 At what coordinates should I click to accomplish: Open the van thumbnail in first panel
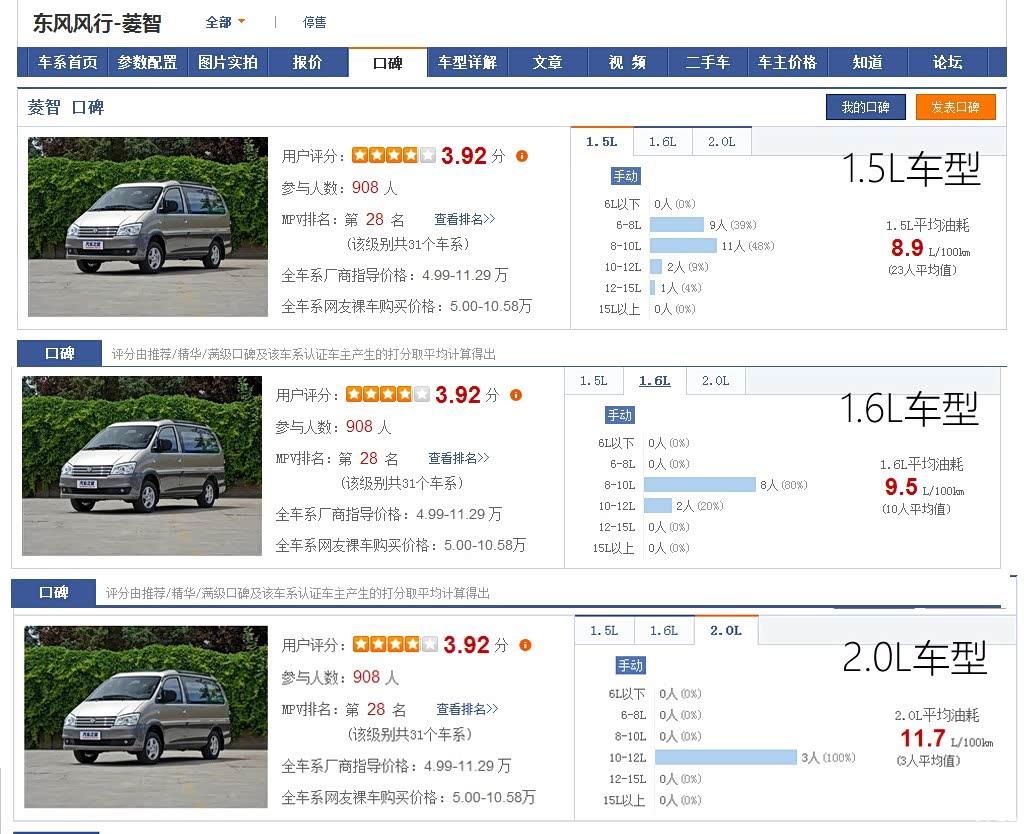[148, 227]
